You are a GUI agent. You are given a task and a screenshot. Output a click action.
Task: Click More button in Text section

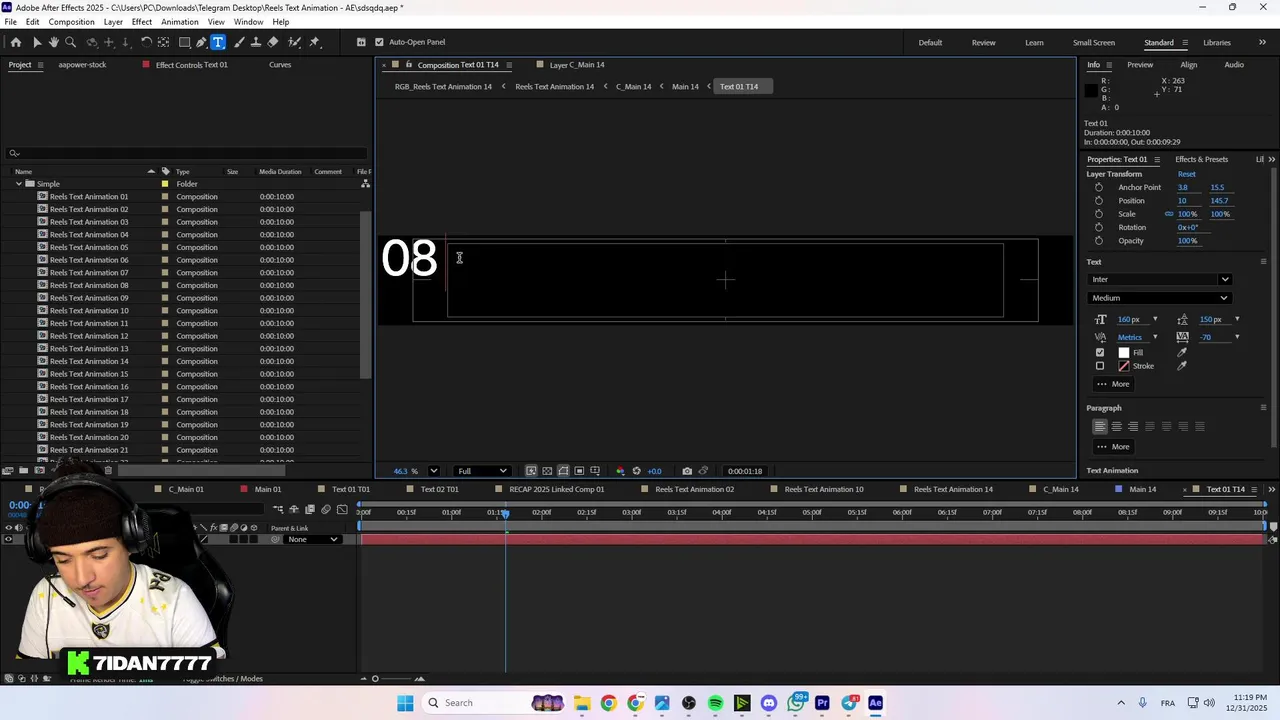click(1112, 384)
